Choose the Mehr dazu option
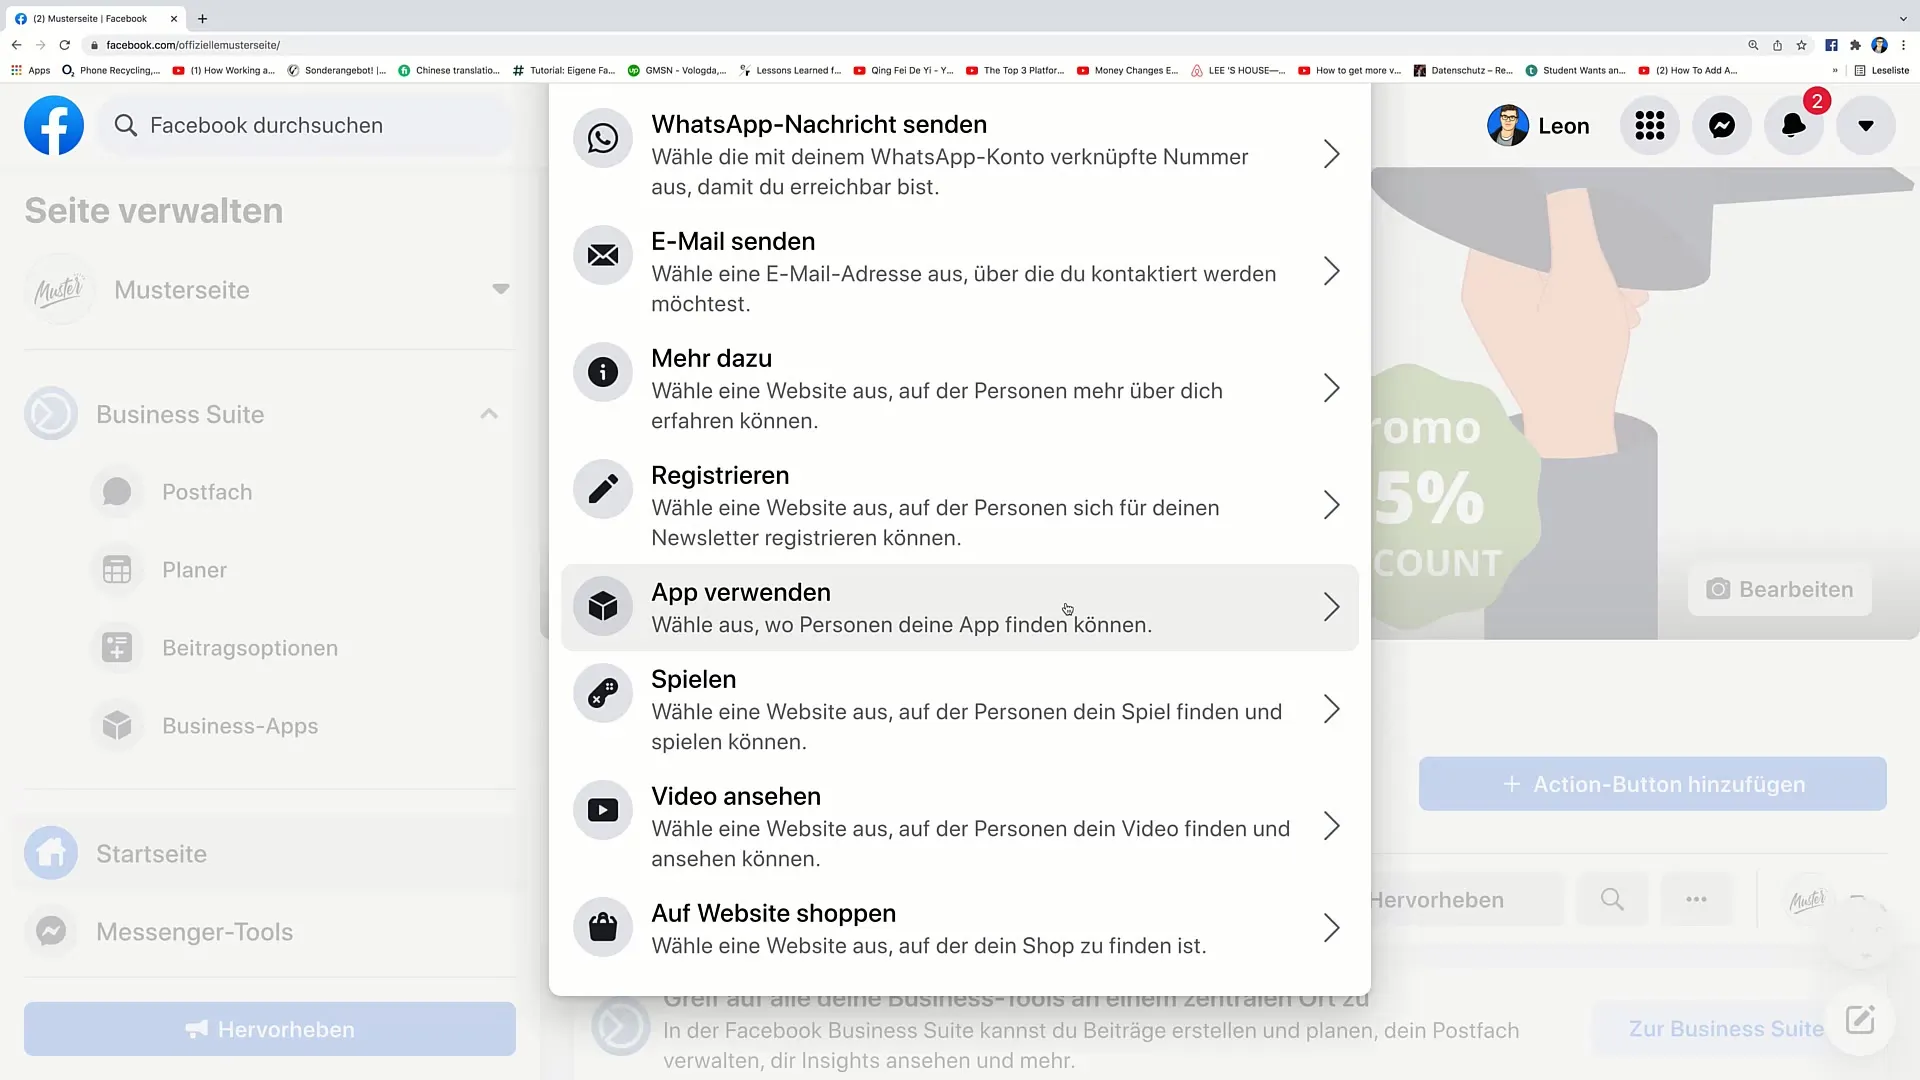The image size is (1920, 1080). coord(959,388)
